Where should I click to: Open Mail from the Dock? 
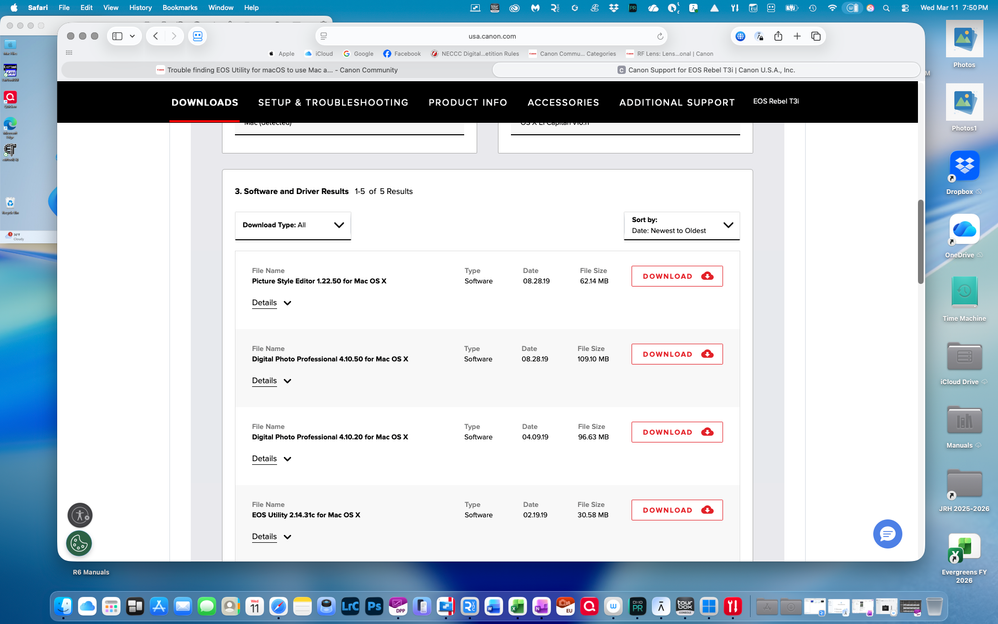click(x=183, y=606)
